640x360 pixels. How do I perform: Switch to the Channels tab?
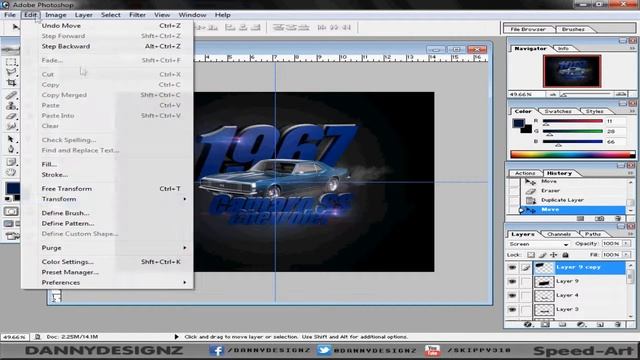click(558, 234)
